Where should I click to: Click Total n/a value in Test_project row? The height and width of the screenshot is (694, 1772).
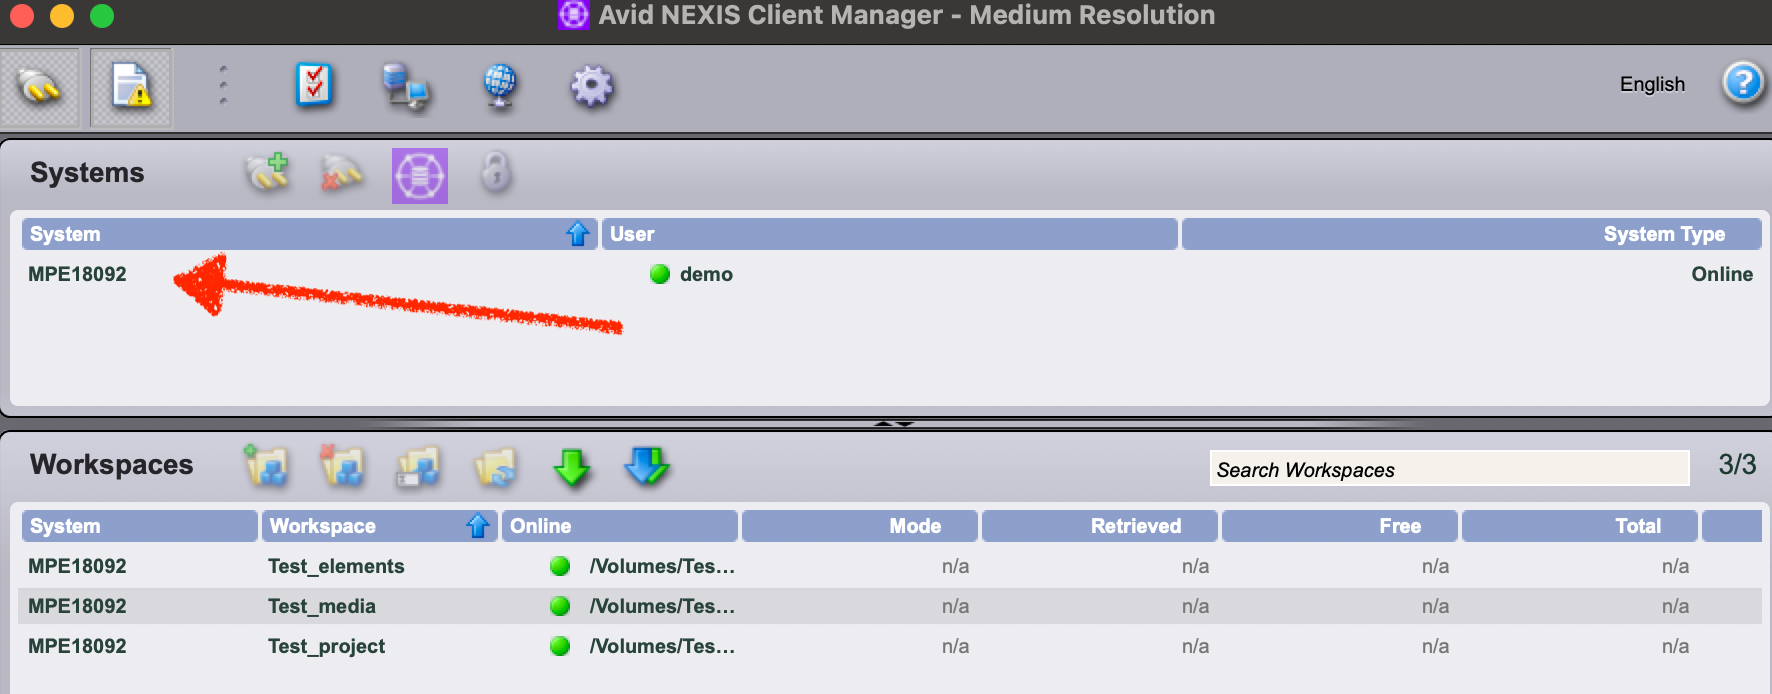pyautogui.click(x=1675, y=646)
